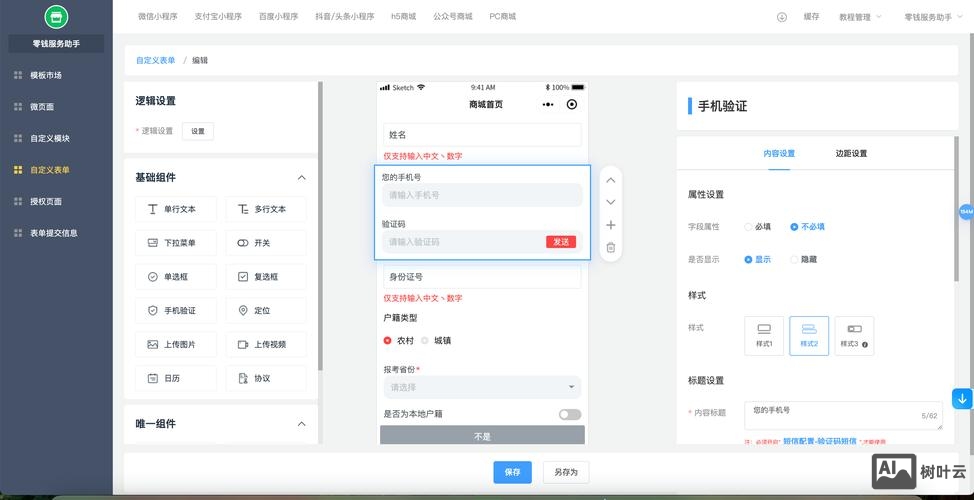The image size is (974, 500).
Task: Add the 日历 component
Action: click(176, 378)
